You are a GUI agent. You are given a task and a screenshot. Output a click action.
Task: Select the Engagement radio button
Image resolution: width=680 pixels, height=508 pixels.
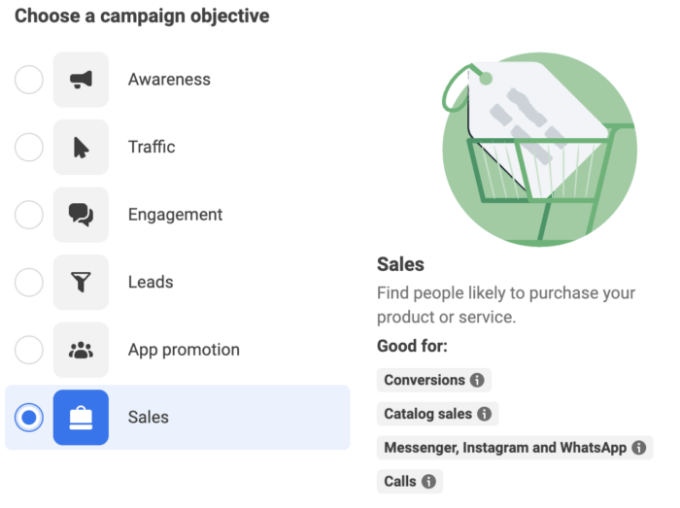coord(29,215)
